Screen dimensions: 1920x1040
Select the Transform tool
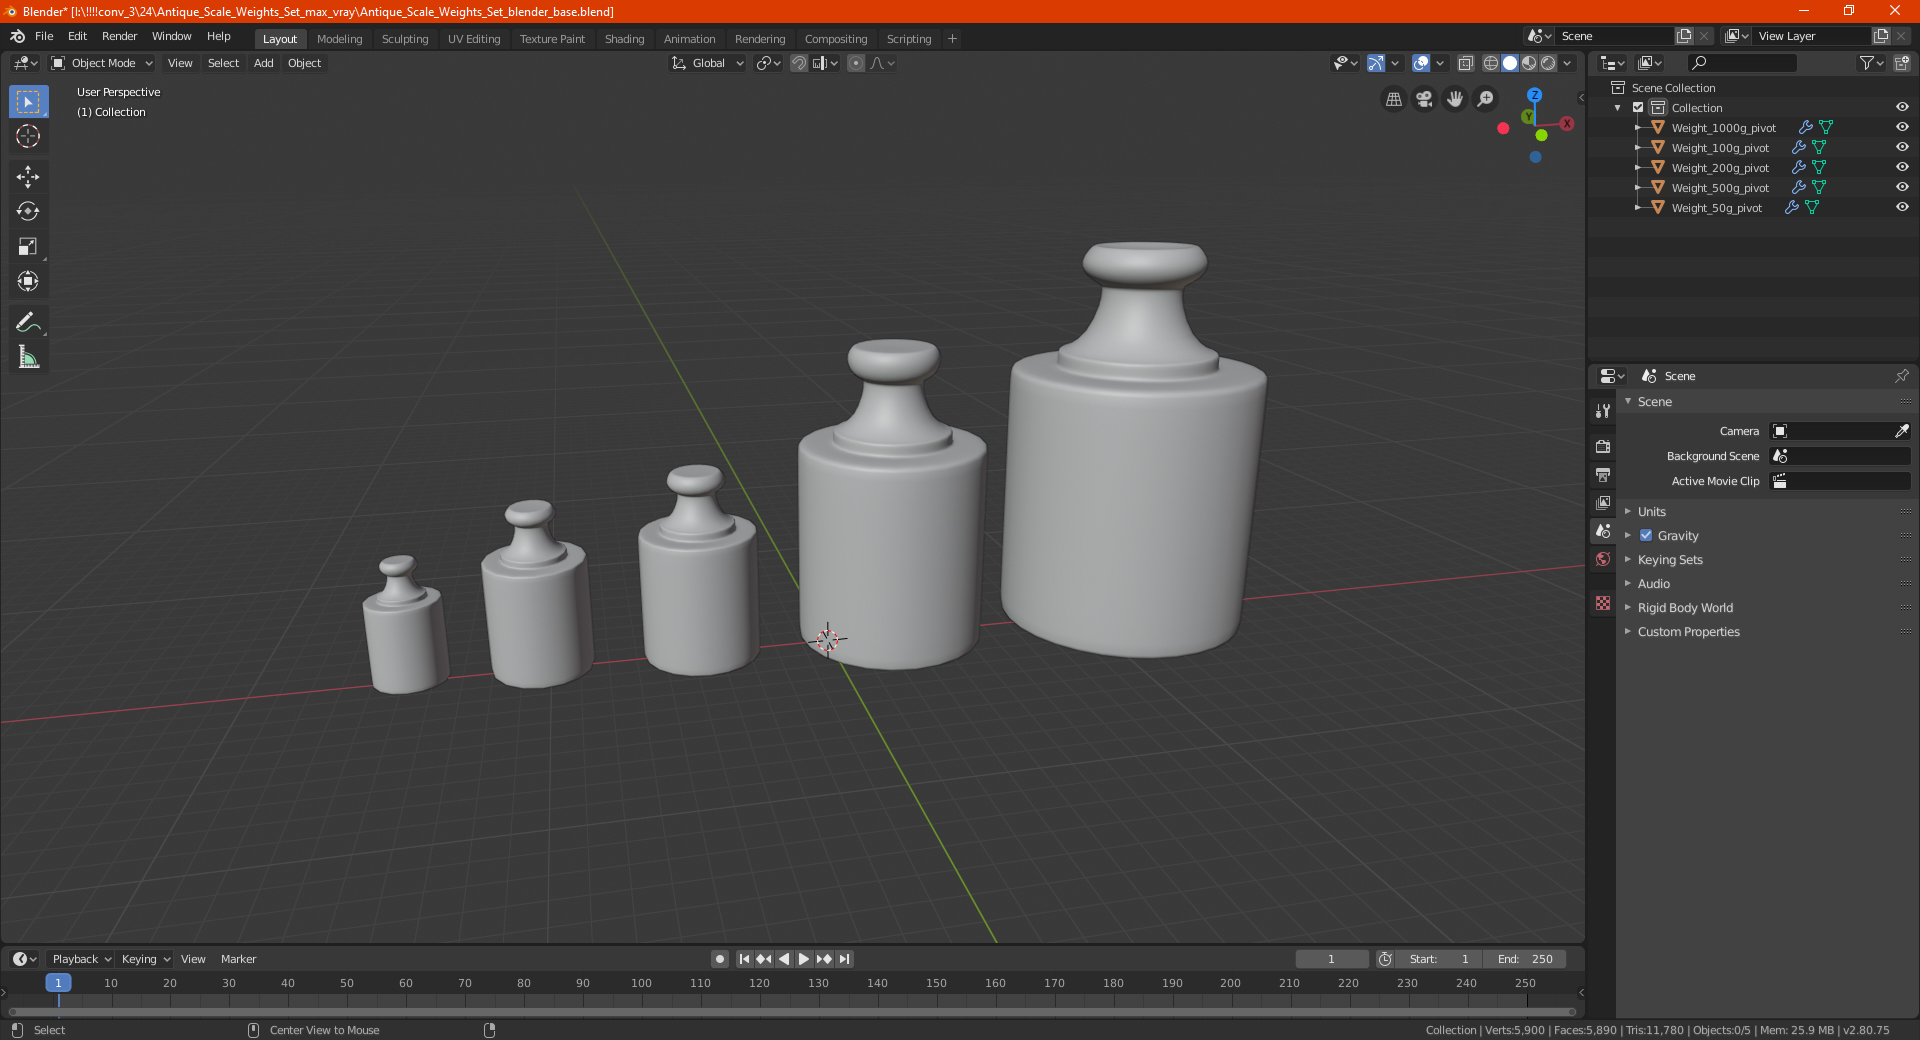point(28,282)
